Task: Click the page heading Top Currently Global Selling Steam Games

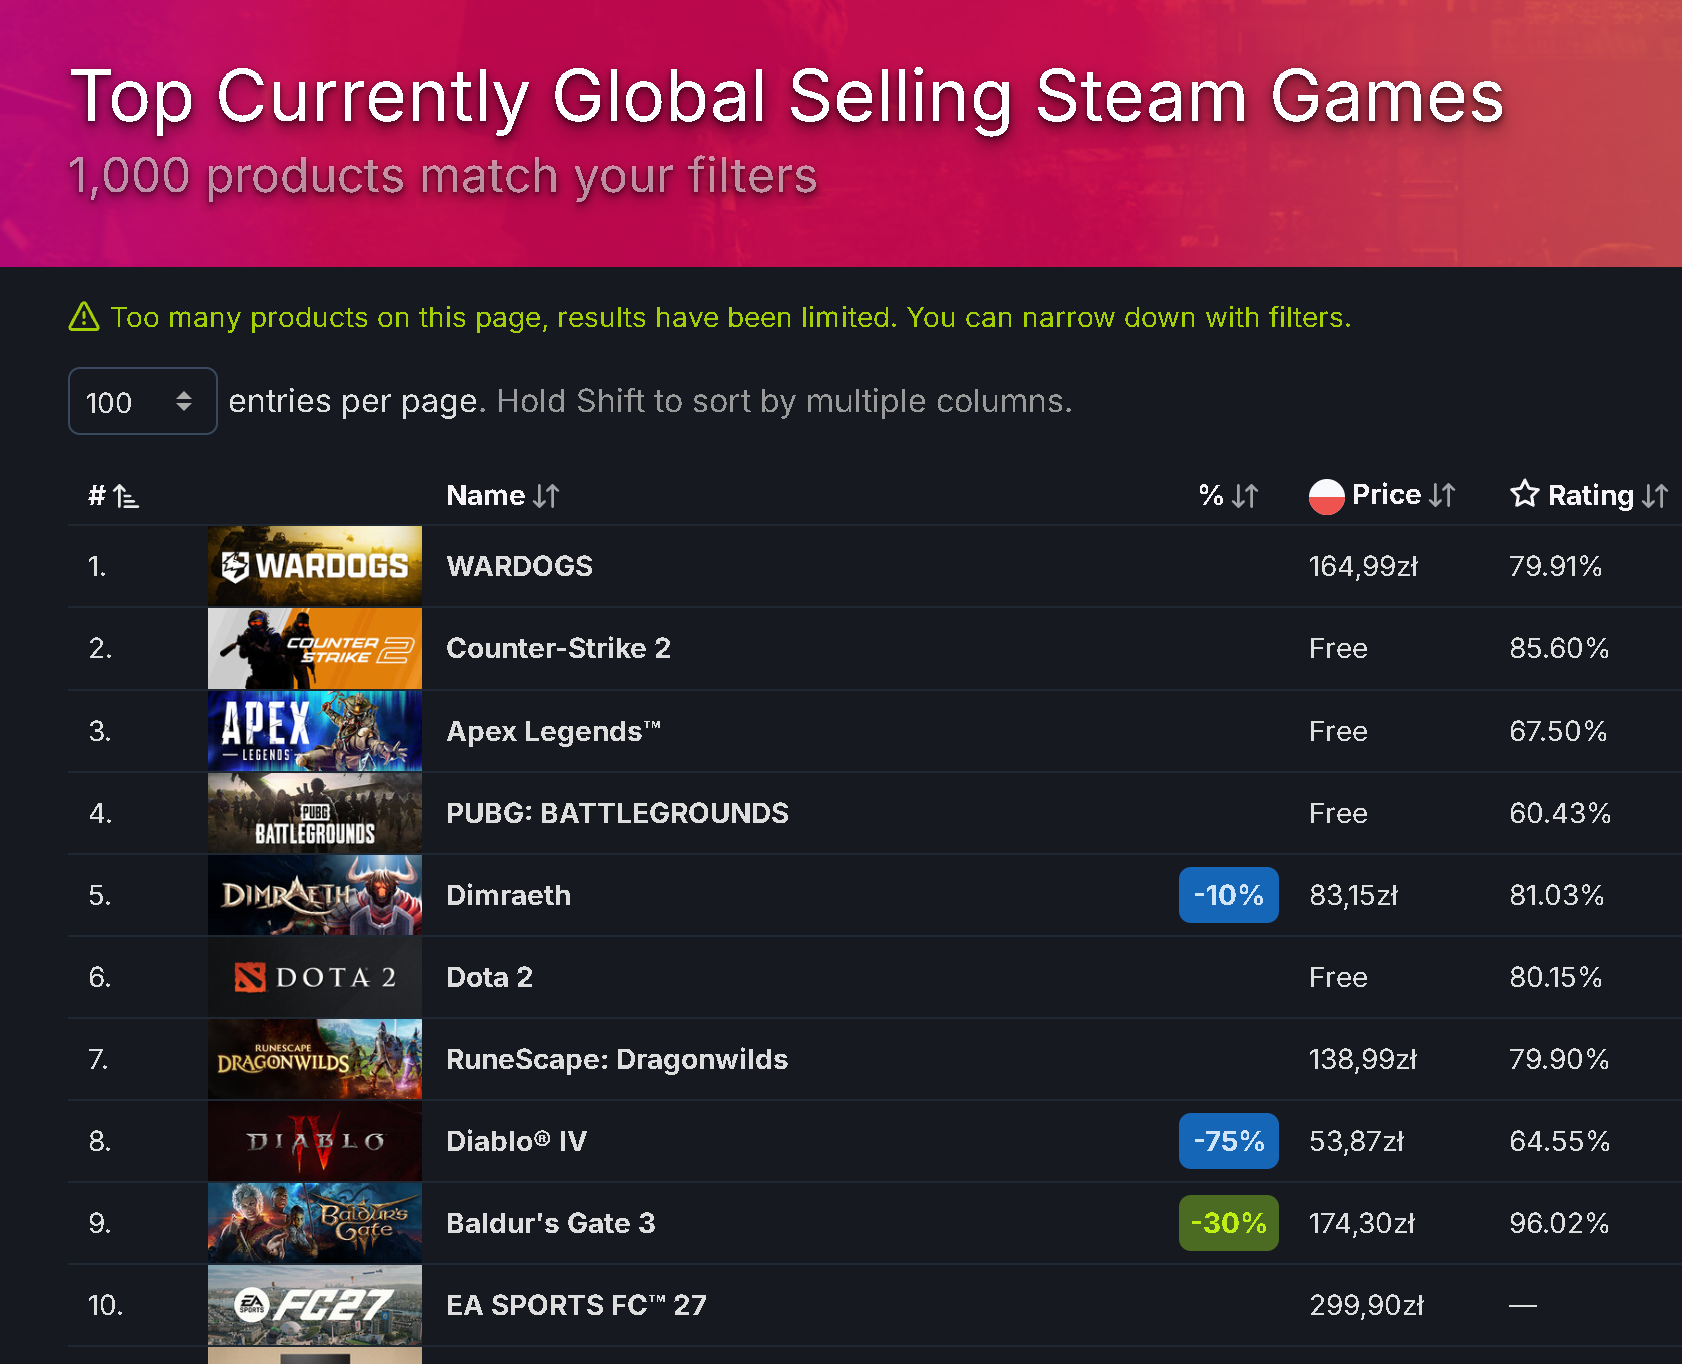Action: tap(787, 97)
